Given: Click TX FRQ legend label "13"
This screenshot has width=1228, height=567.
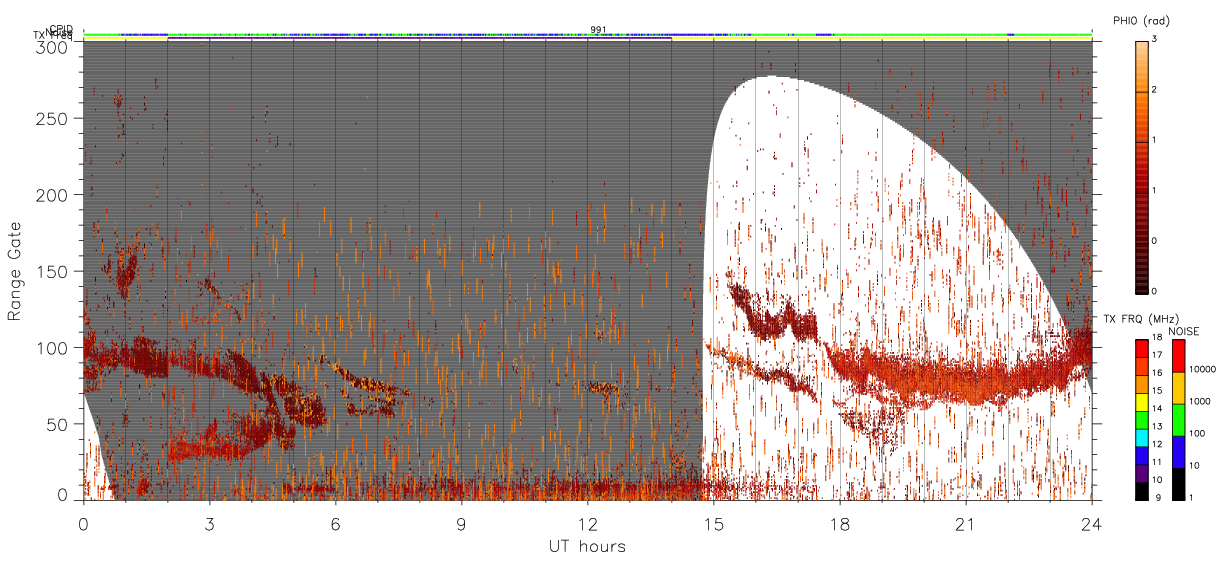Looking at the screenshot, I should 1156,426.
